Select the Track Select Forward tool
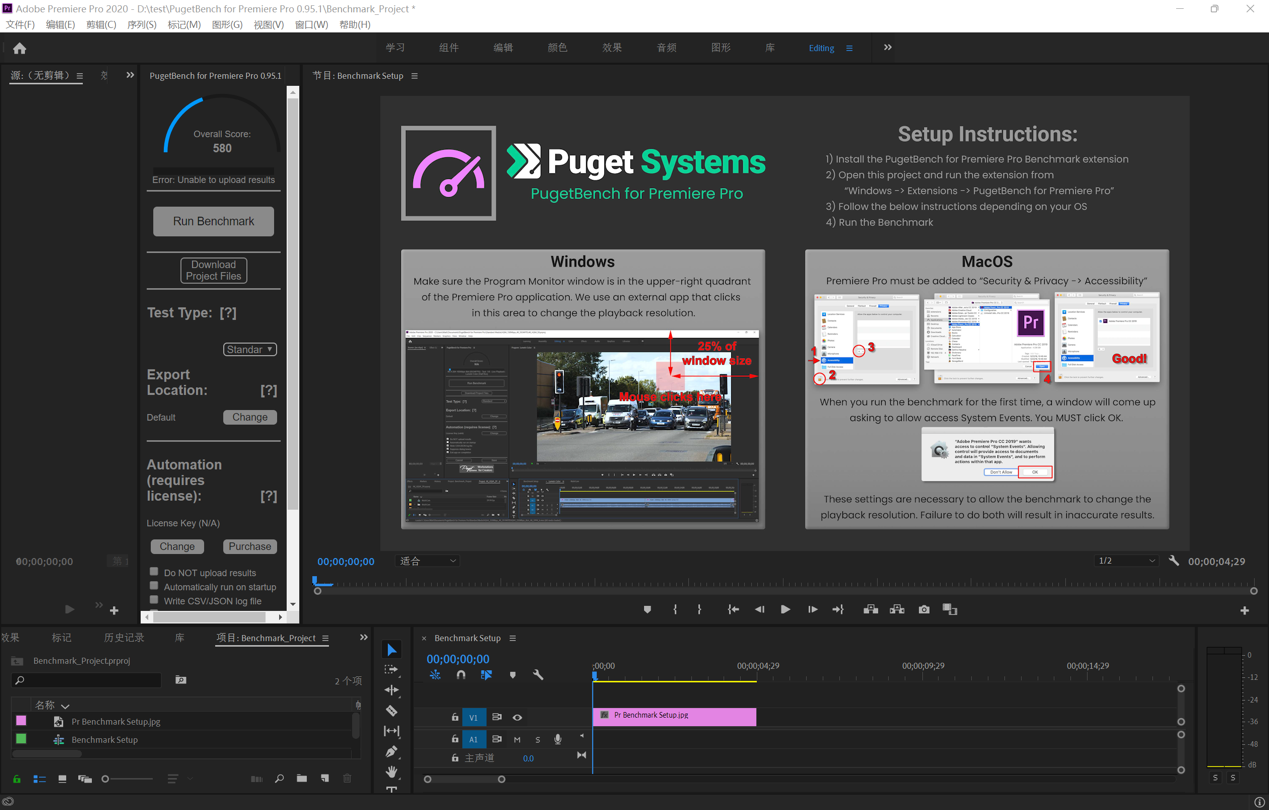This screenshot has width=1269, height=810. pyautogui.click(x=392, y=670)
